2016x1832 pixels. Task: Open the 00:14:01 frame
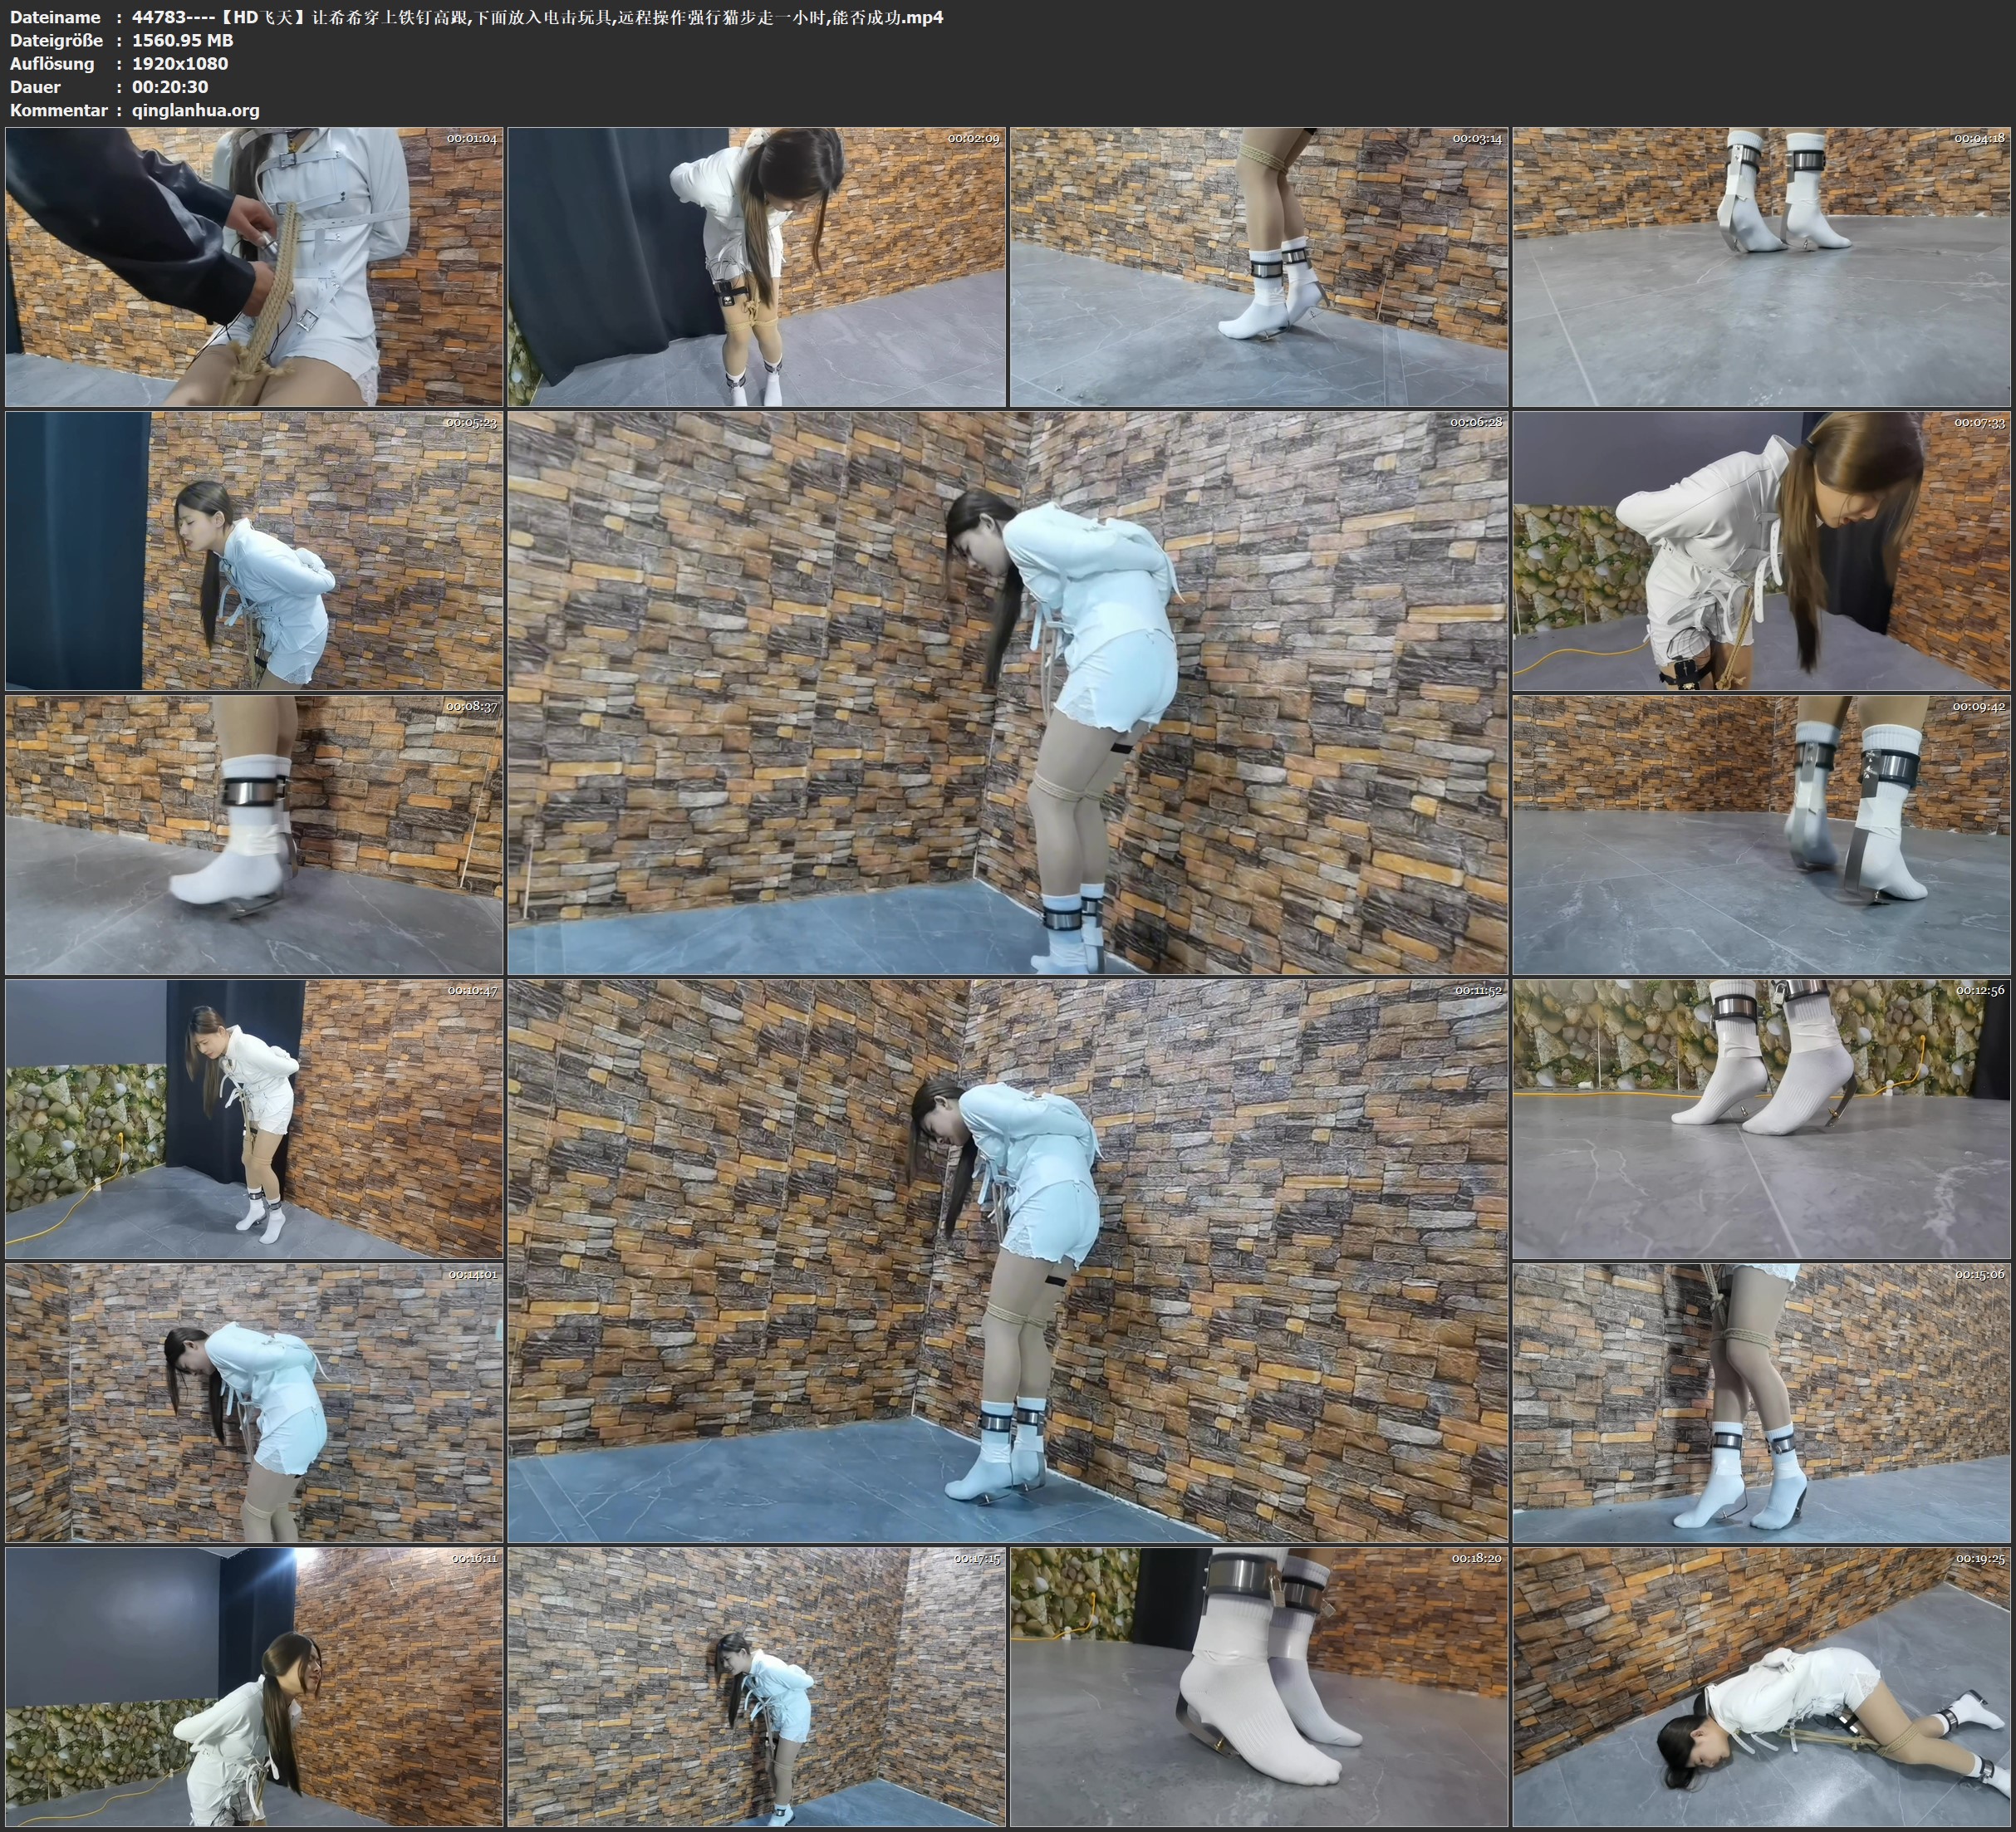click(x=254, y=1403)
